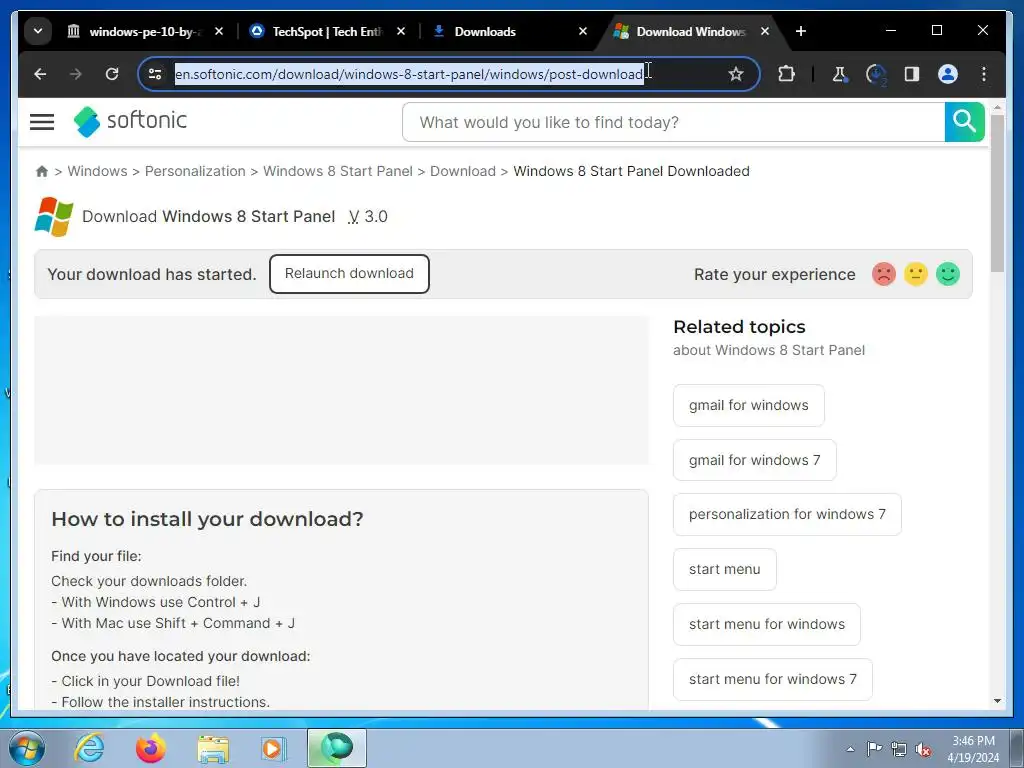This screenshot has height=768, width=1024.
Task: Open 'personalization for windows 7' topic
Action: click(787, 515)
